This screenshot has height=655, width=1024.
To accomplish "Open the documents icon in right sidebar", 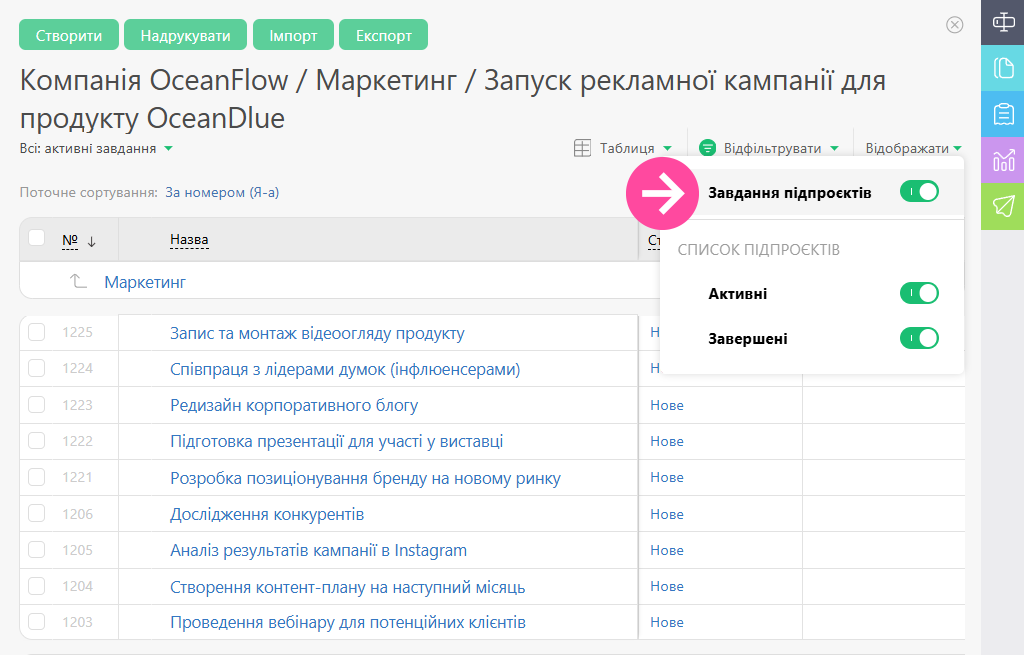I will click(x=1003, y=68).
